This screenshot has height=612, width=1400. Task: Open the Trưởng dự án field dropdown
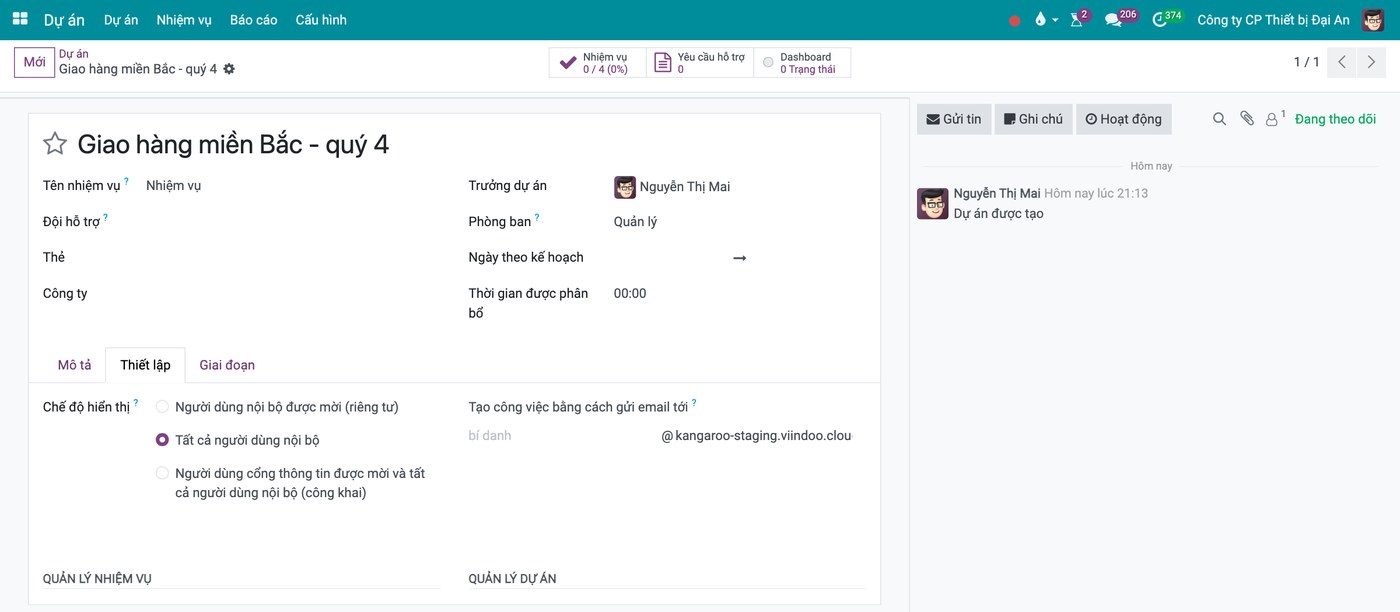(x=740, y=186)
